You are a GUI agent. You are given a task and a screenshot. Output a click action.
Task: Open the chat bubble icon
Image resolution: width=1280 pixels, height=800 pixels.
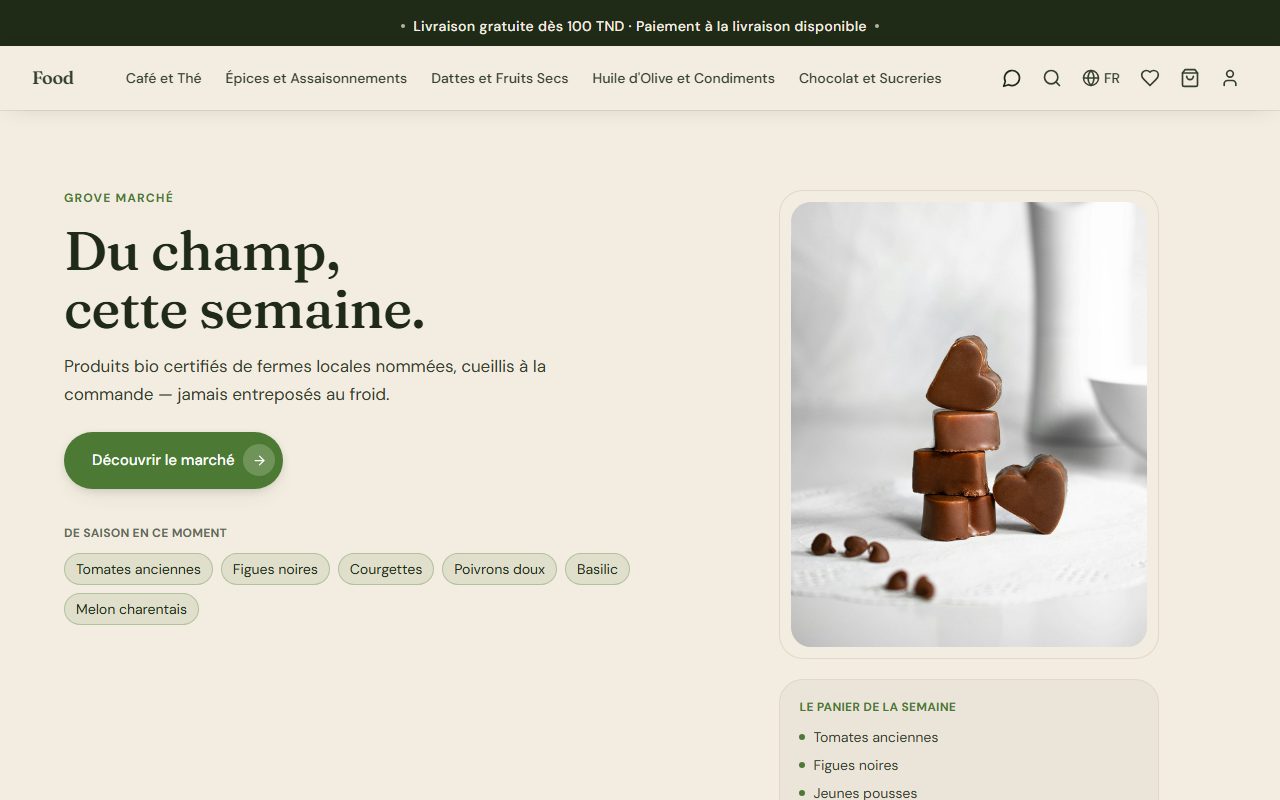click(1012, 78)
